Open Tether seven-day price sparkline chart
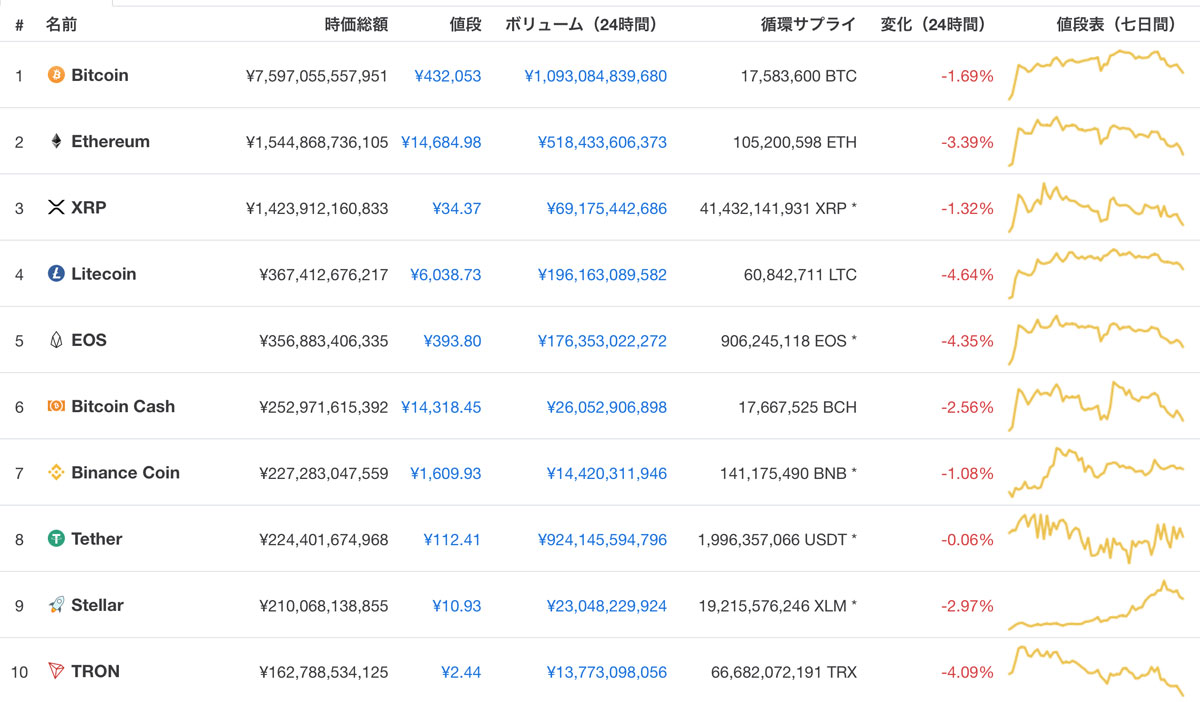Screen dimensions: 1200x702 (1096, 538)
